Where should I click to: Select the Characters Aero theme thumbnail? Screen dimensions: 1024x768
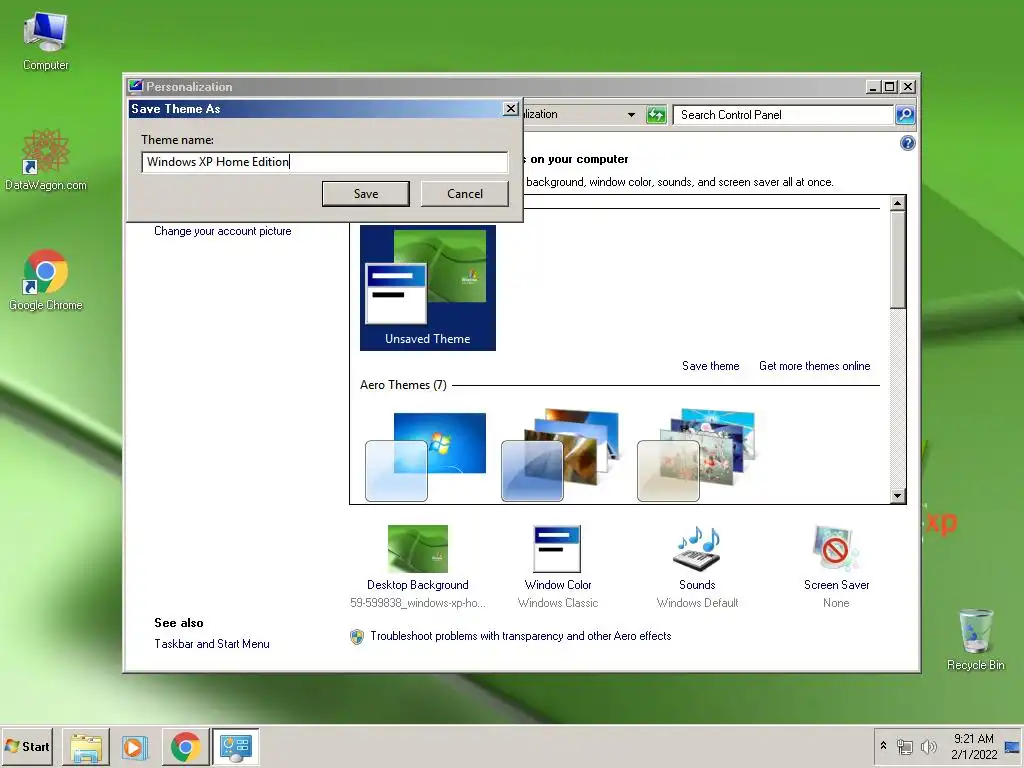click(696, 456)
